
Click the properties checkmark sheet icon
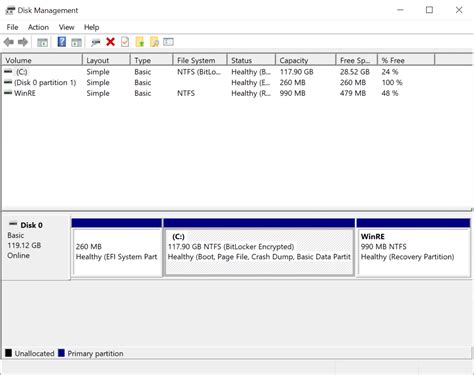click(x=125, y=42)
